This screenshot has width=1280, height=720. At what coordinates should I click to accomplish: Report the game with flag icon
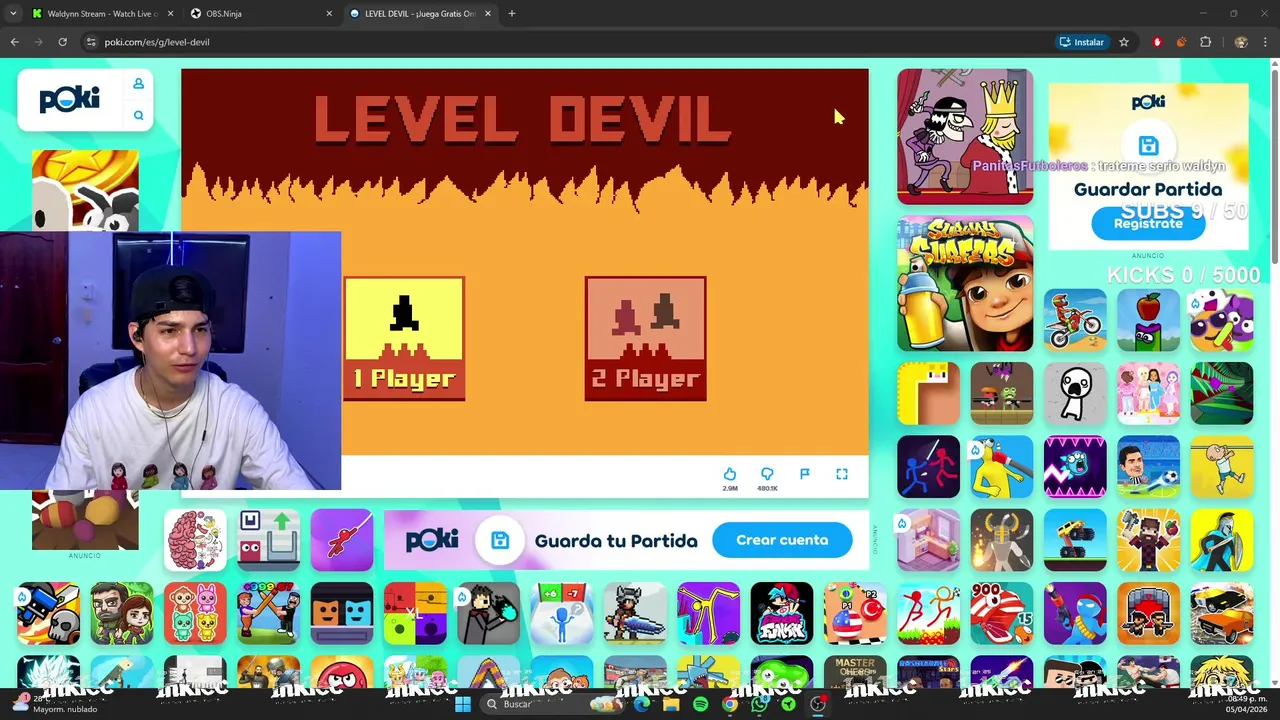pos(804,474)
